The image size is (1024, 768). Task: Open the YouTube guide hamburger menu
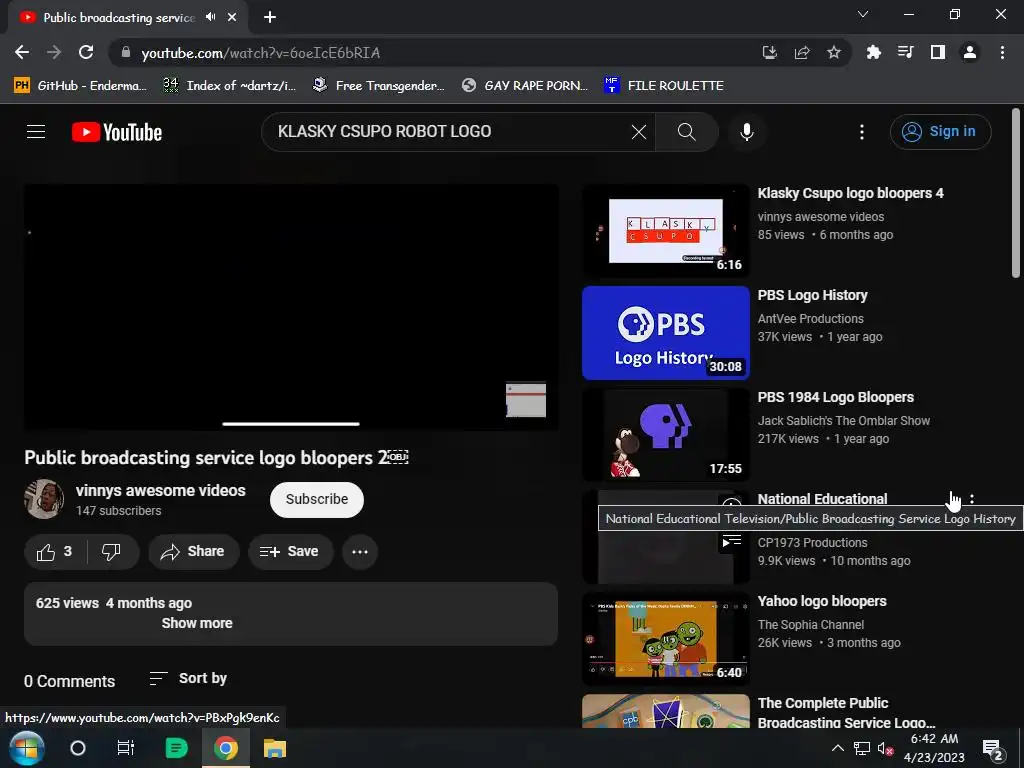pos(36,132)
